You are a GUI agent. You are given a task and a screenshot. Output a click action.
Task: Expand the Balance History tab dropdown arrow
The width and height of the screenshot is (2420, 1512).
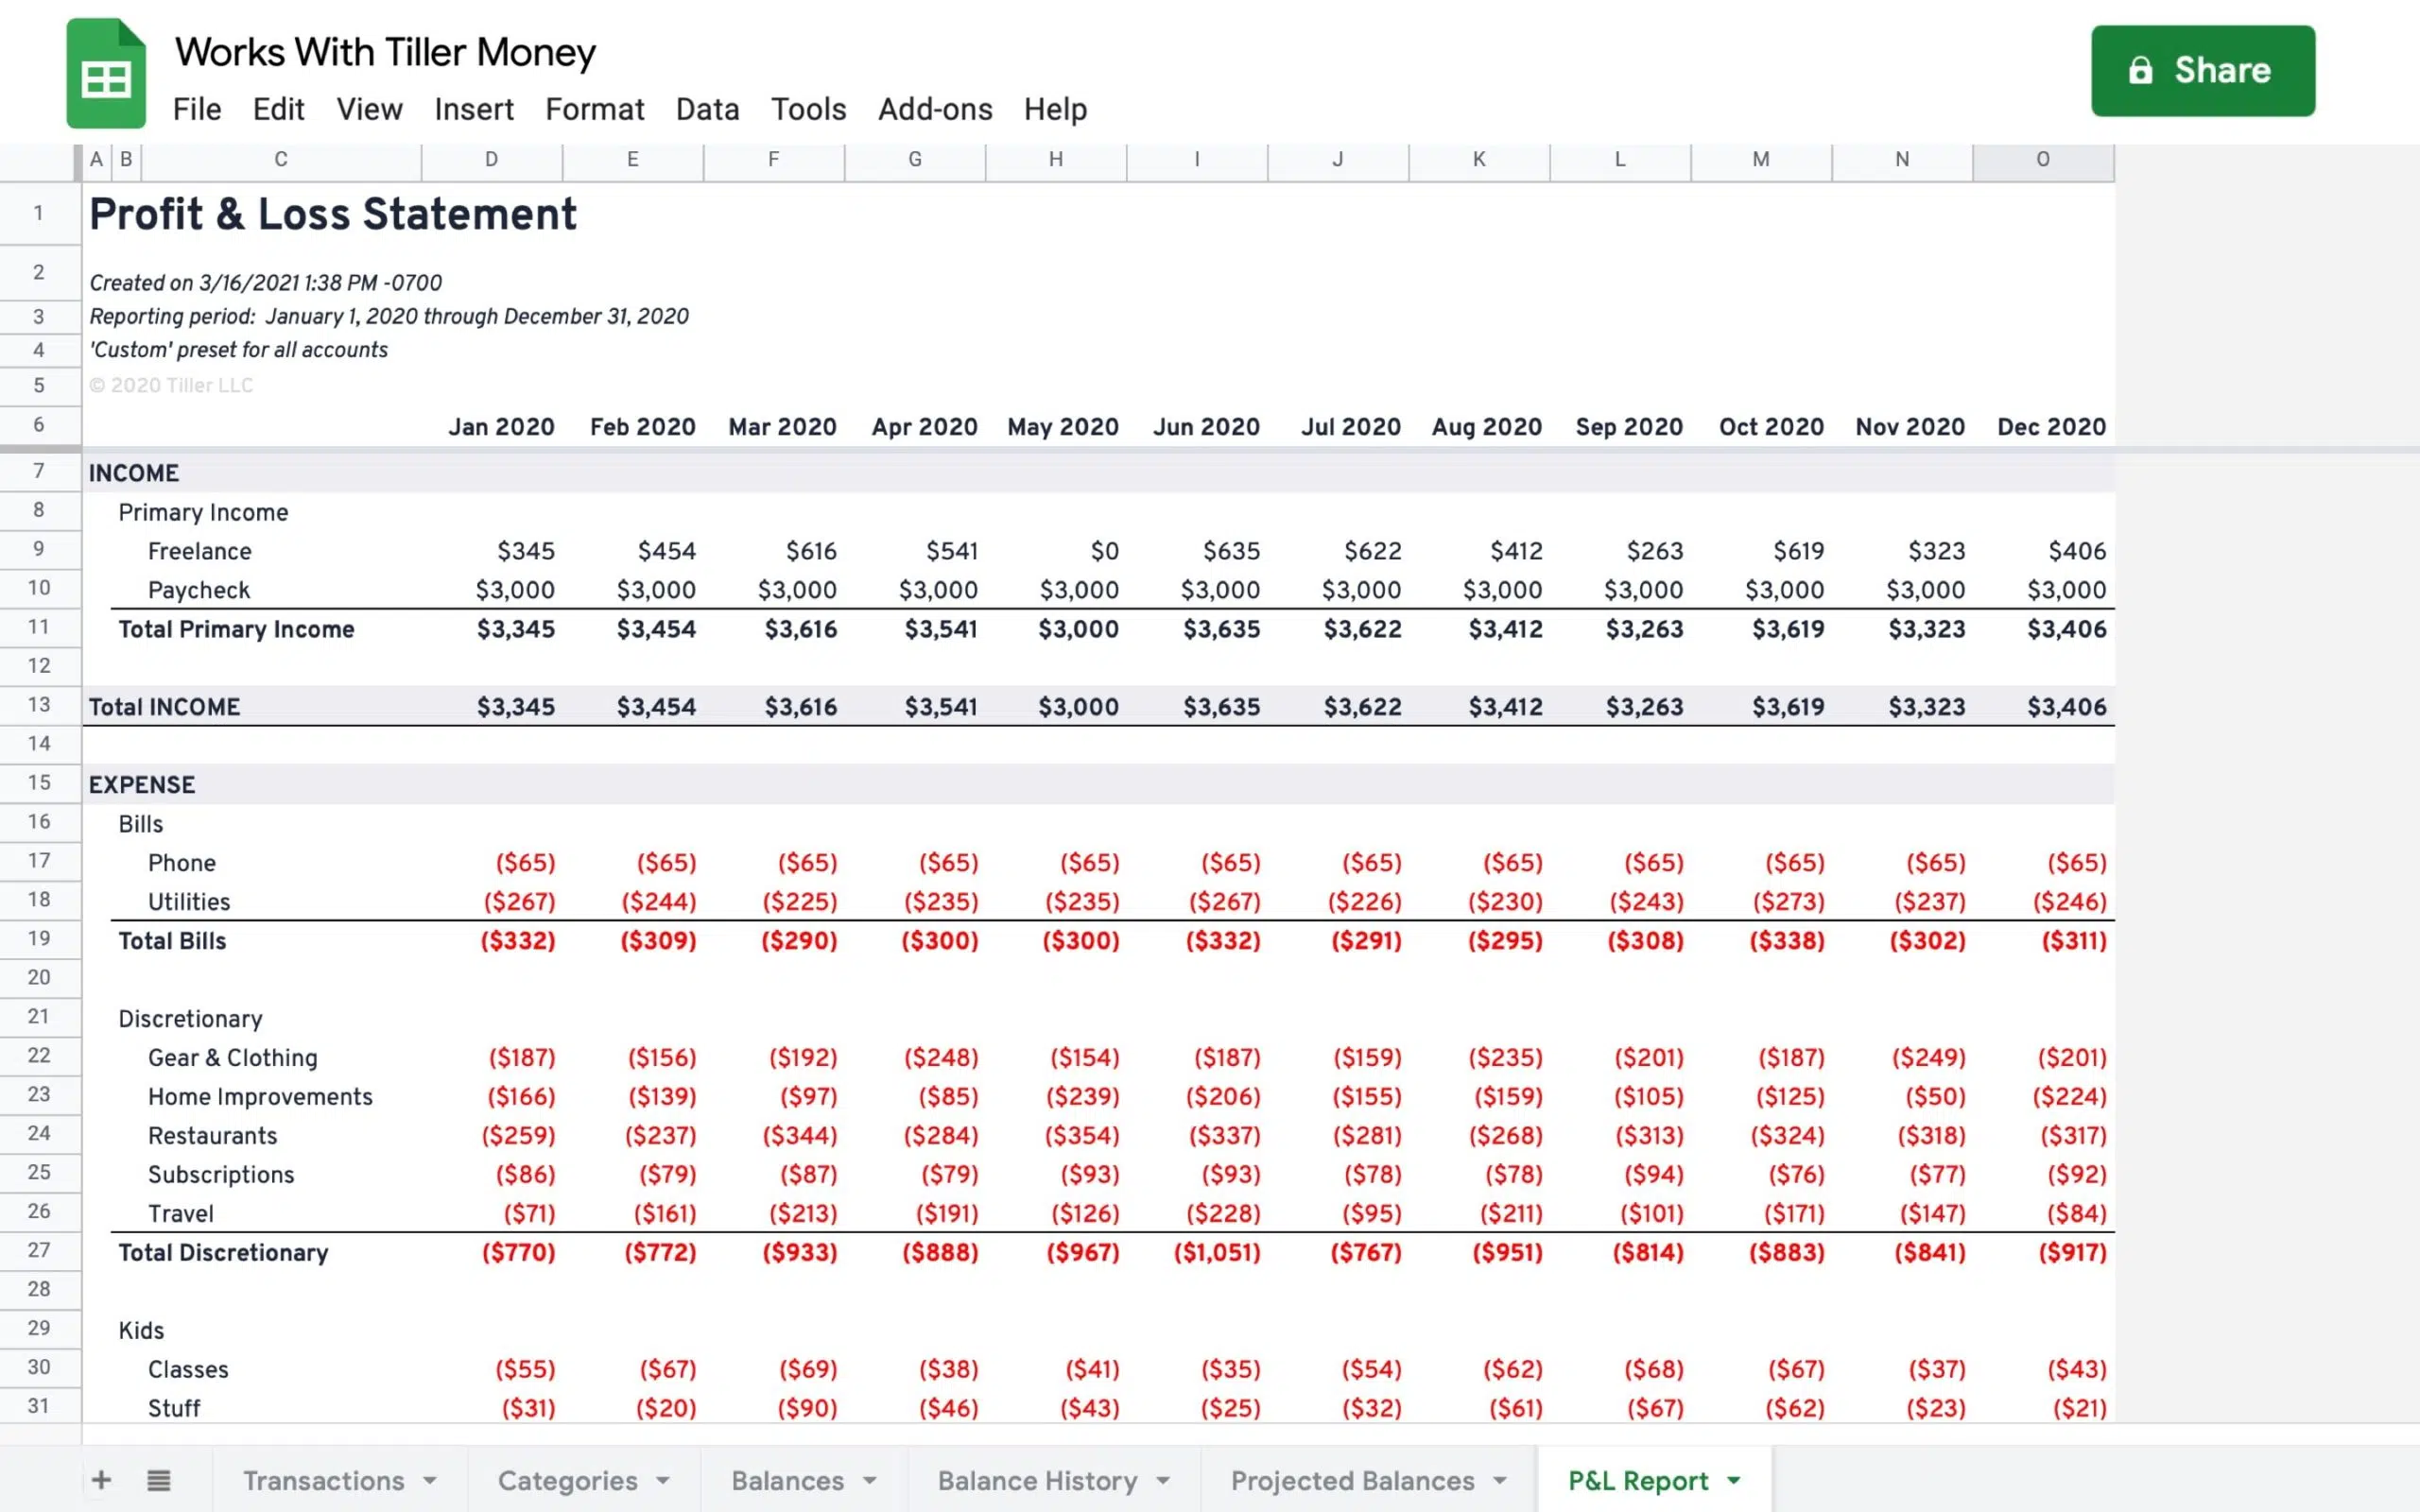click(x=1163, y=1481)
